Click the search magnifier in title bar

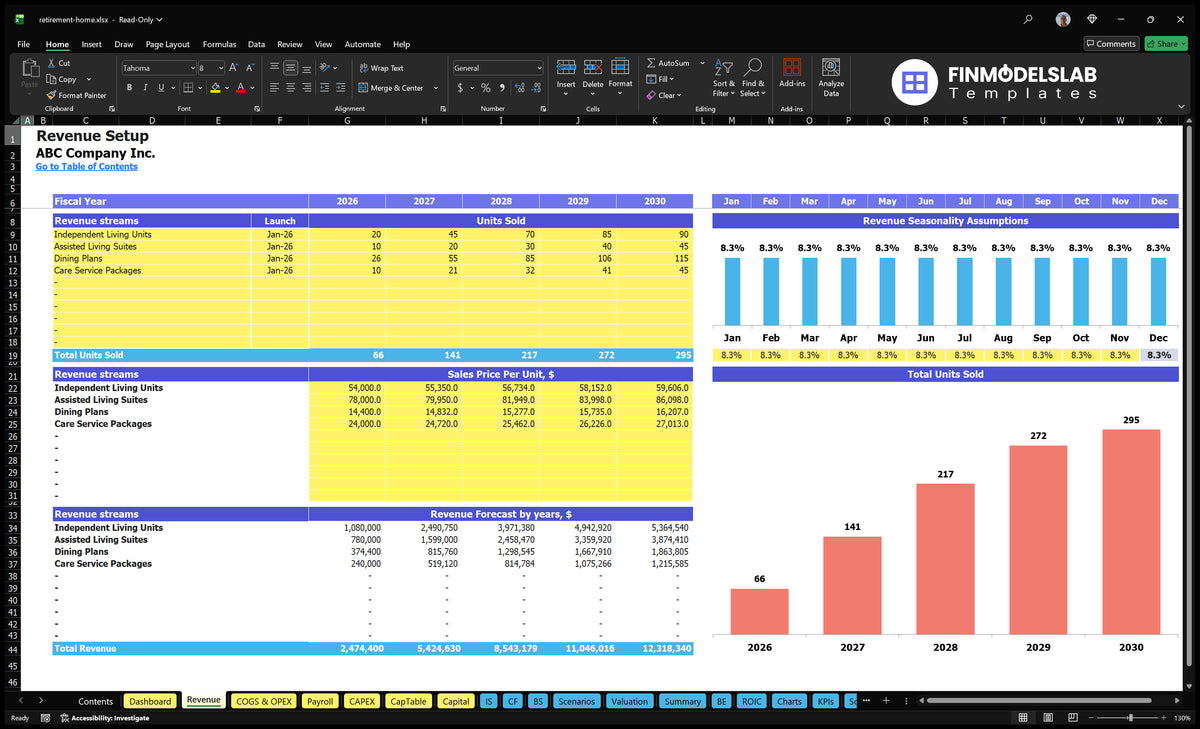coord(1029,19)
